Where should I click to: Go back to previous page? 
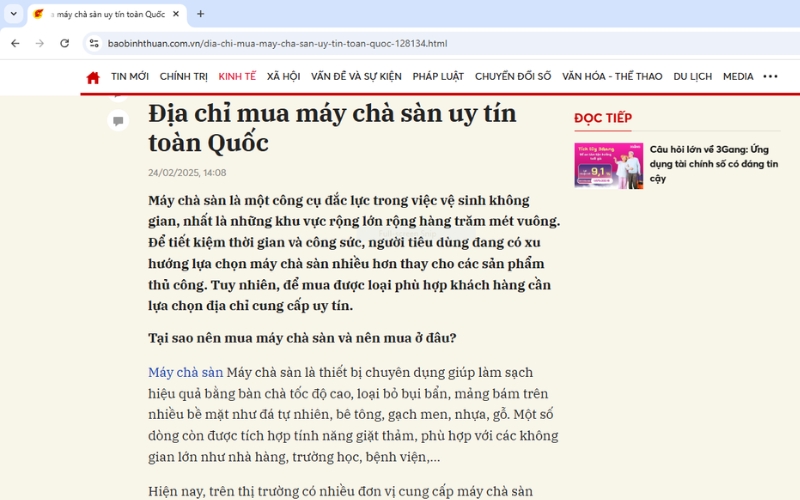tap(15, 43)
